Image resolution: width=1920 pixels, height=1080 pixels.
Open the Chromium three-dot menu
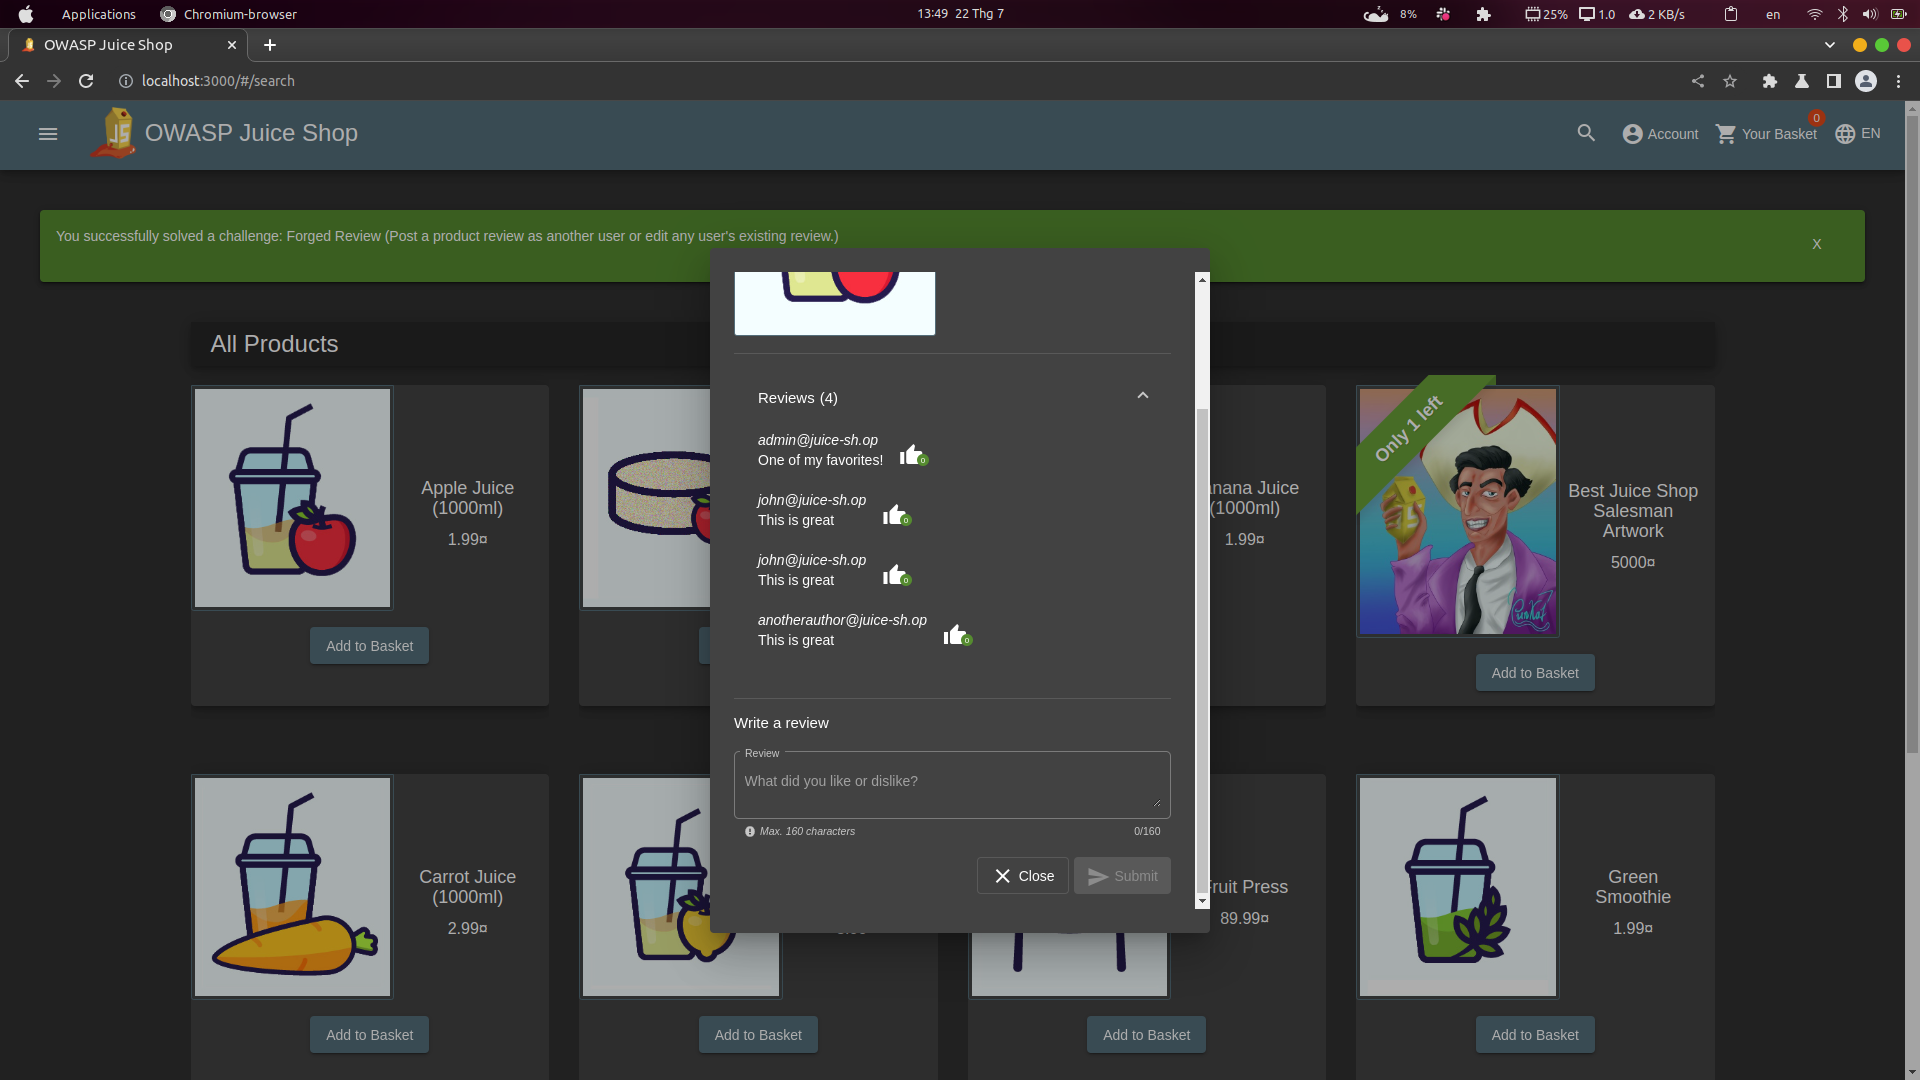(x=1898, y=81)
